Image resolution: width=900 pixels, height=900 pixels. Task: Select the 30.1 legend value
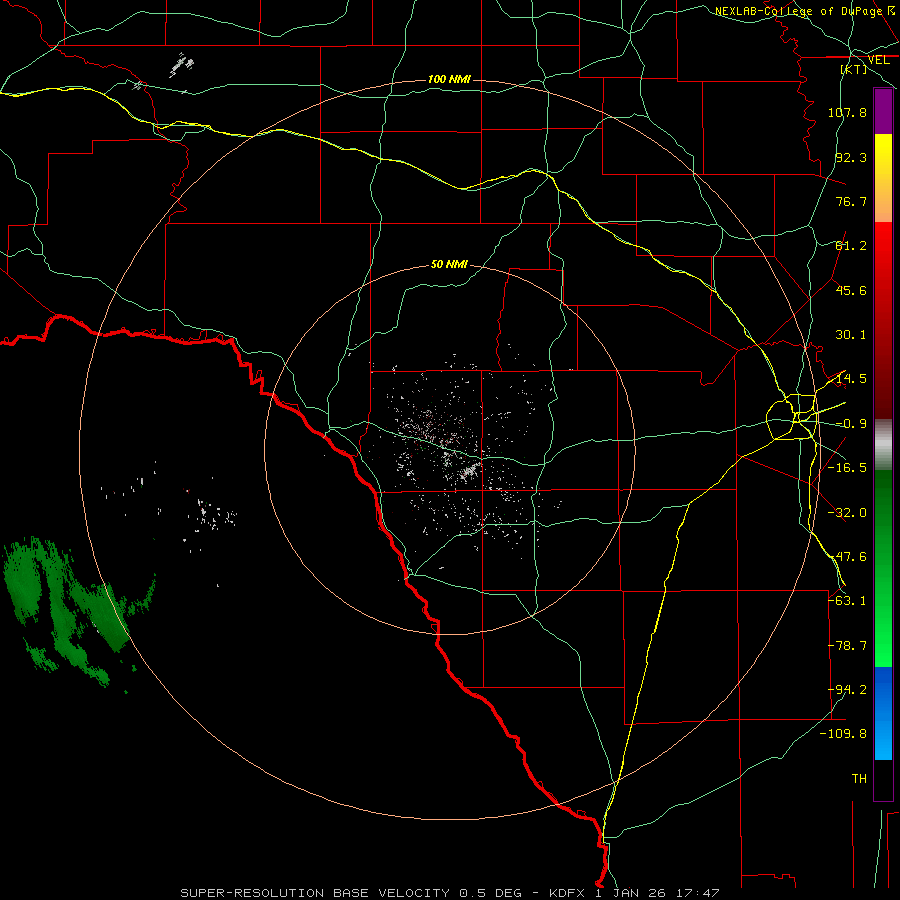pyautogui.click(x=851, y=335)
